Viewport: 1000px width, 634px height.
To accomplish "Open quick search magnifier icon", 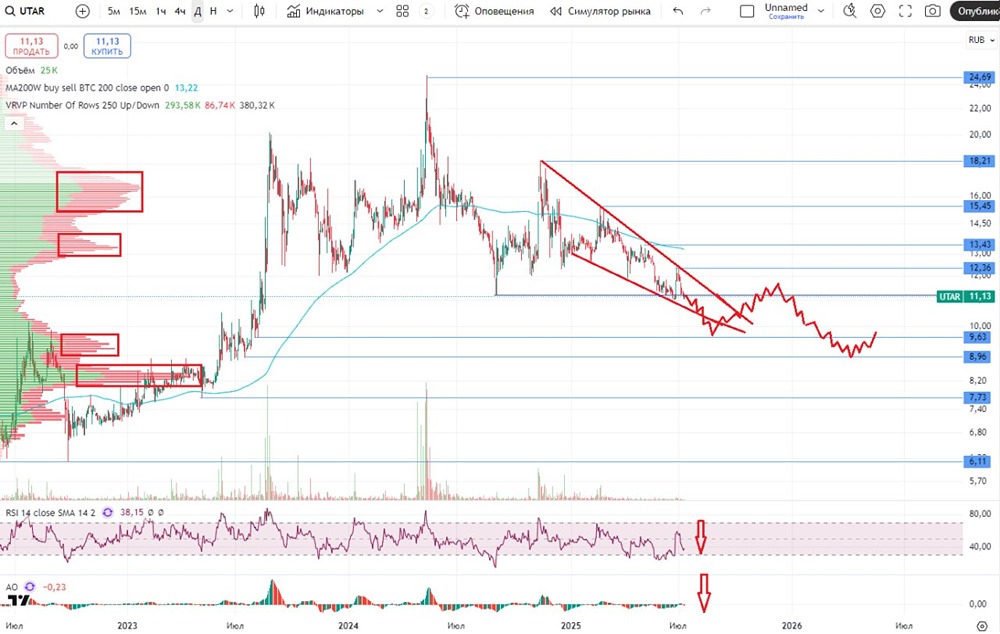I will coord(849,11).
